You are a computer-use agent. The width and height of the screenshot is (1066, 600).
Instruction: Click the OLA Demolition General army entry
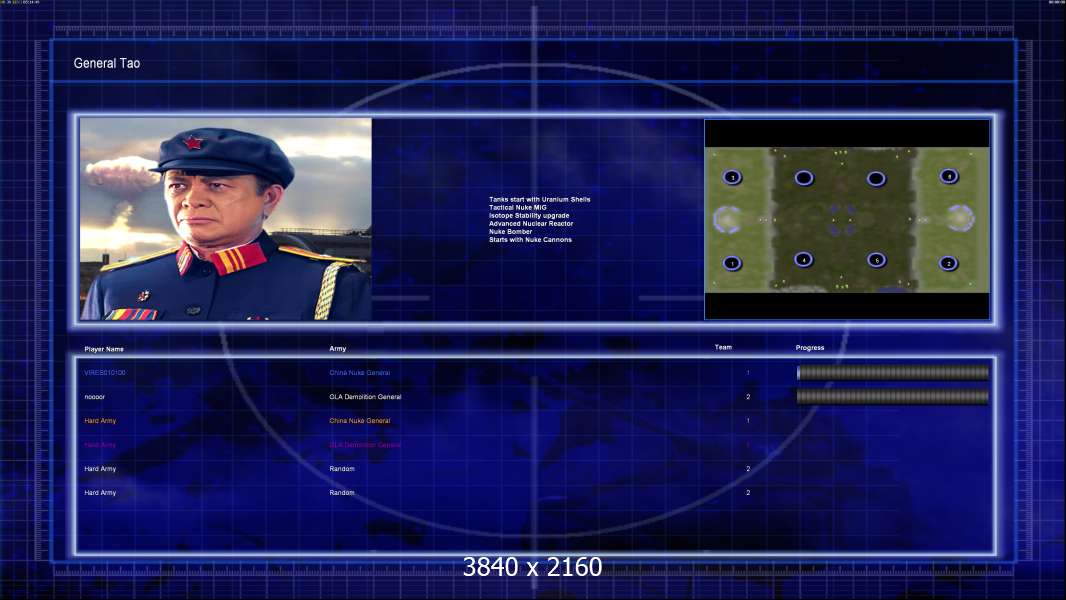[x=365, y=397]
